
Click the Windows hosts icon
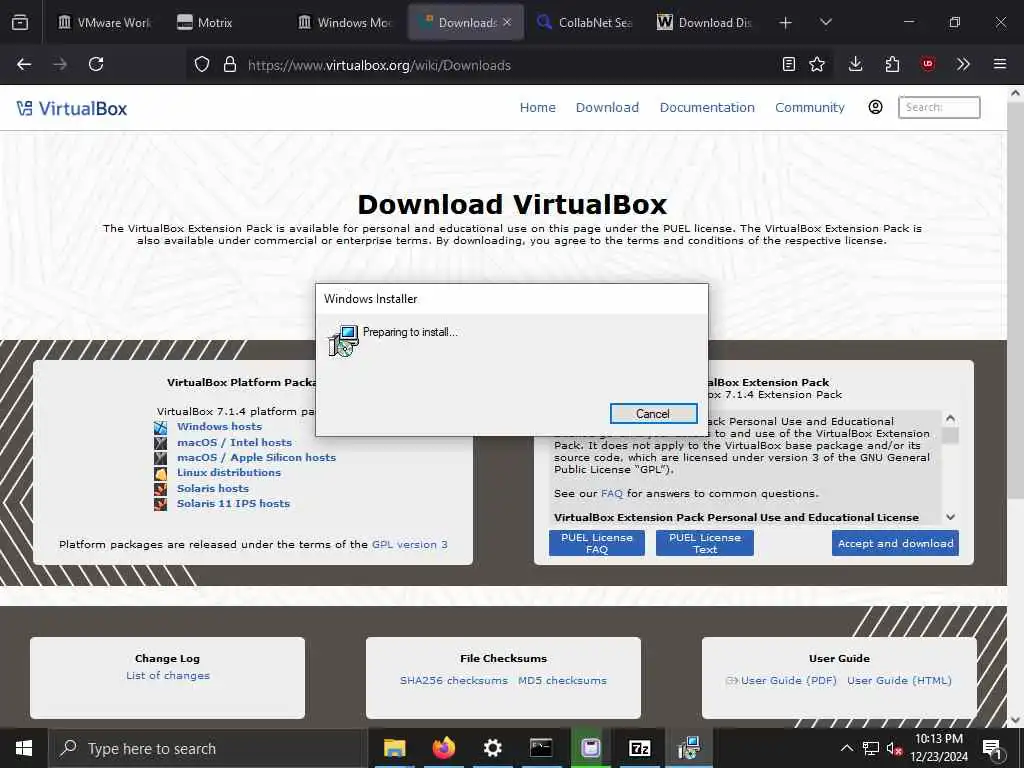161,428
